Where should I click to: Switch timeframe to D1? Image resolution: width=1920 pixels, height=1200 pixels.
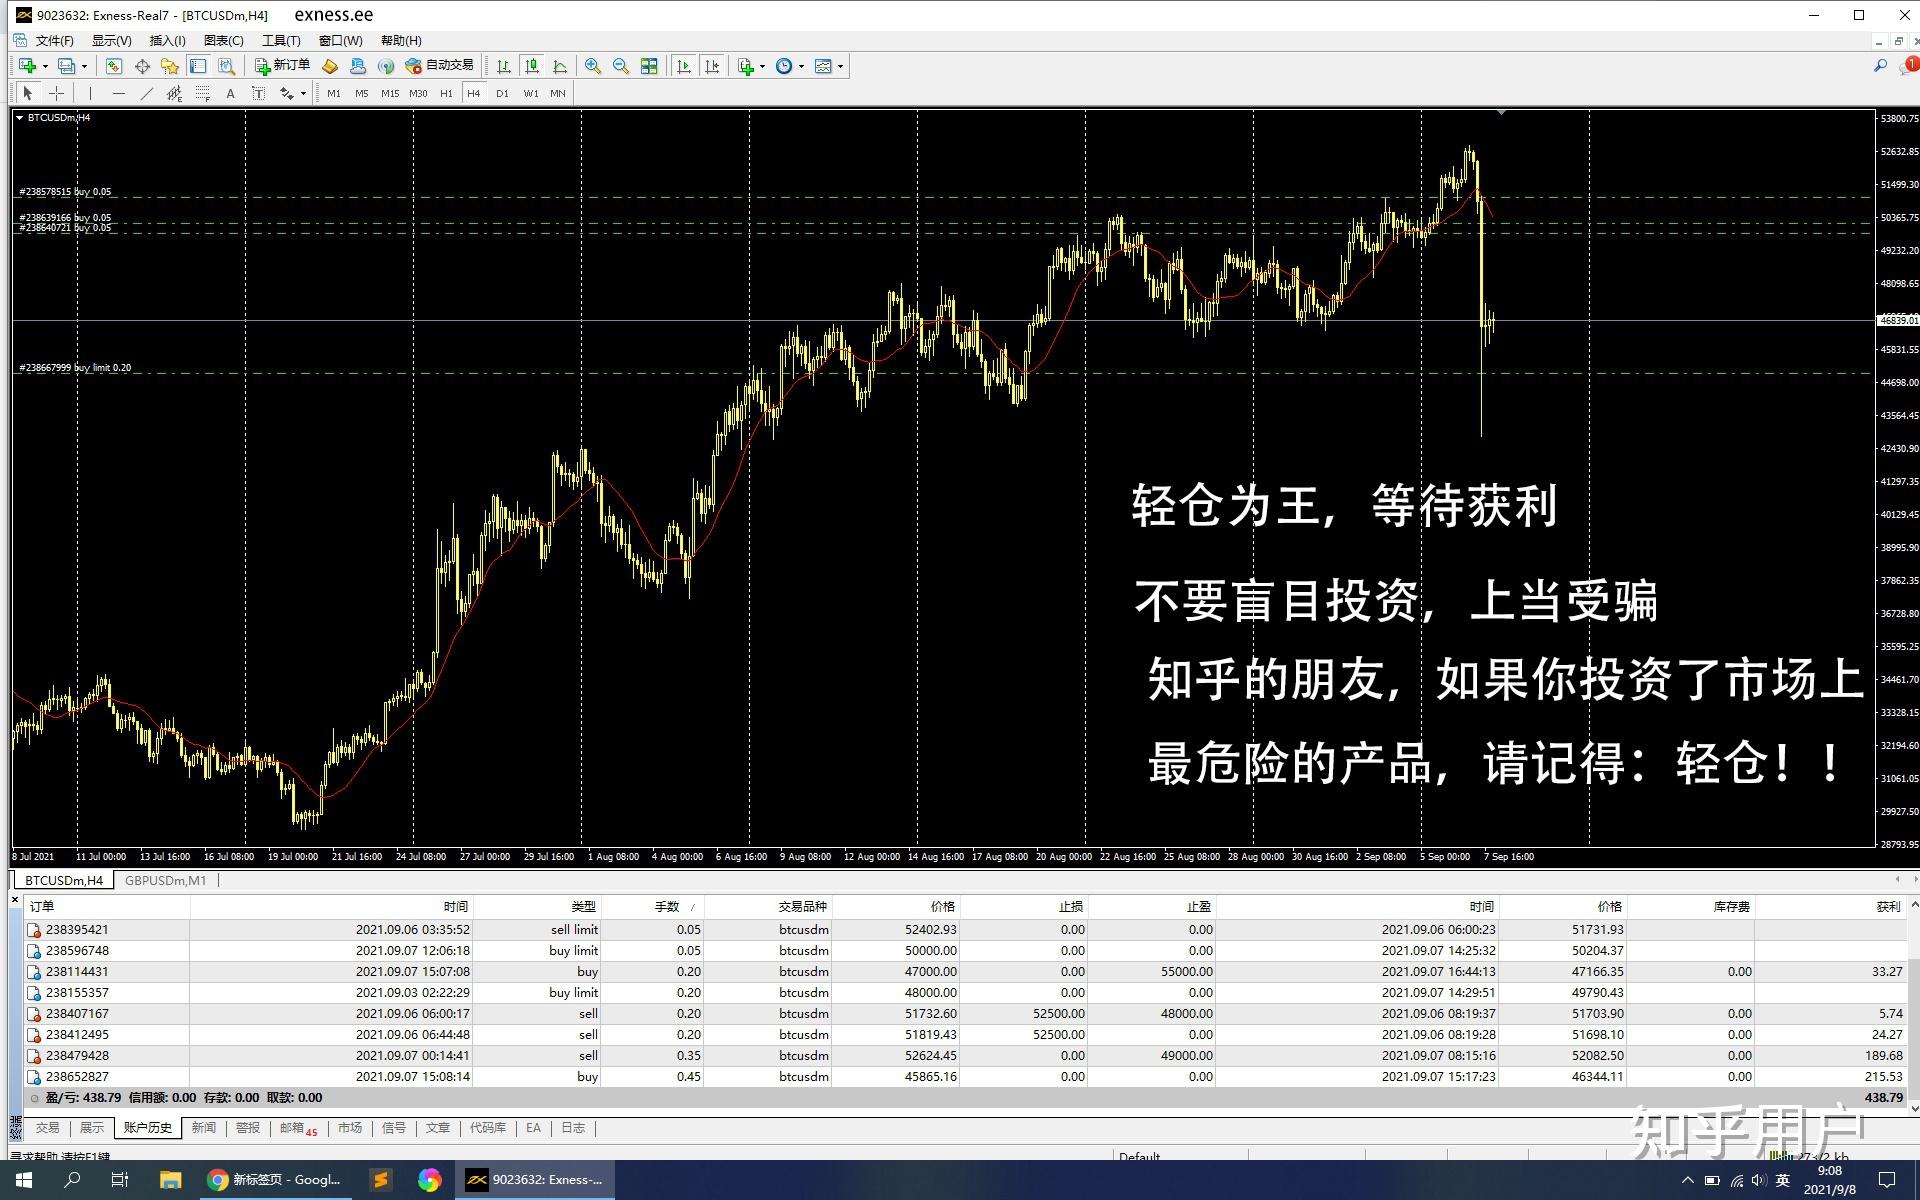point(502,93)
